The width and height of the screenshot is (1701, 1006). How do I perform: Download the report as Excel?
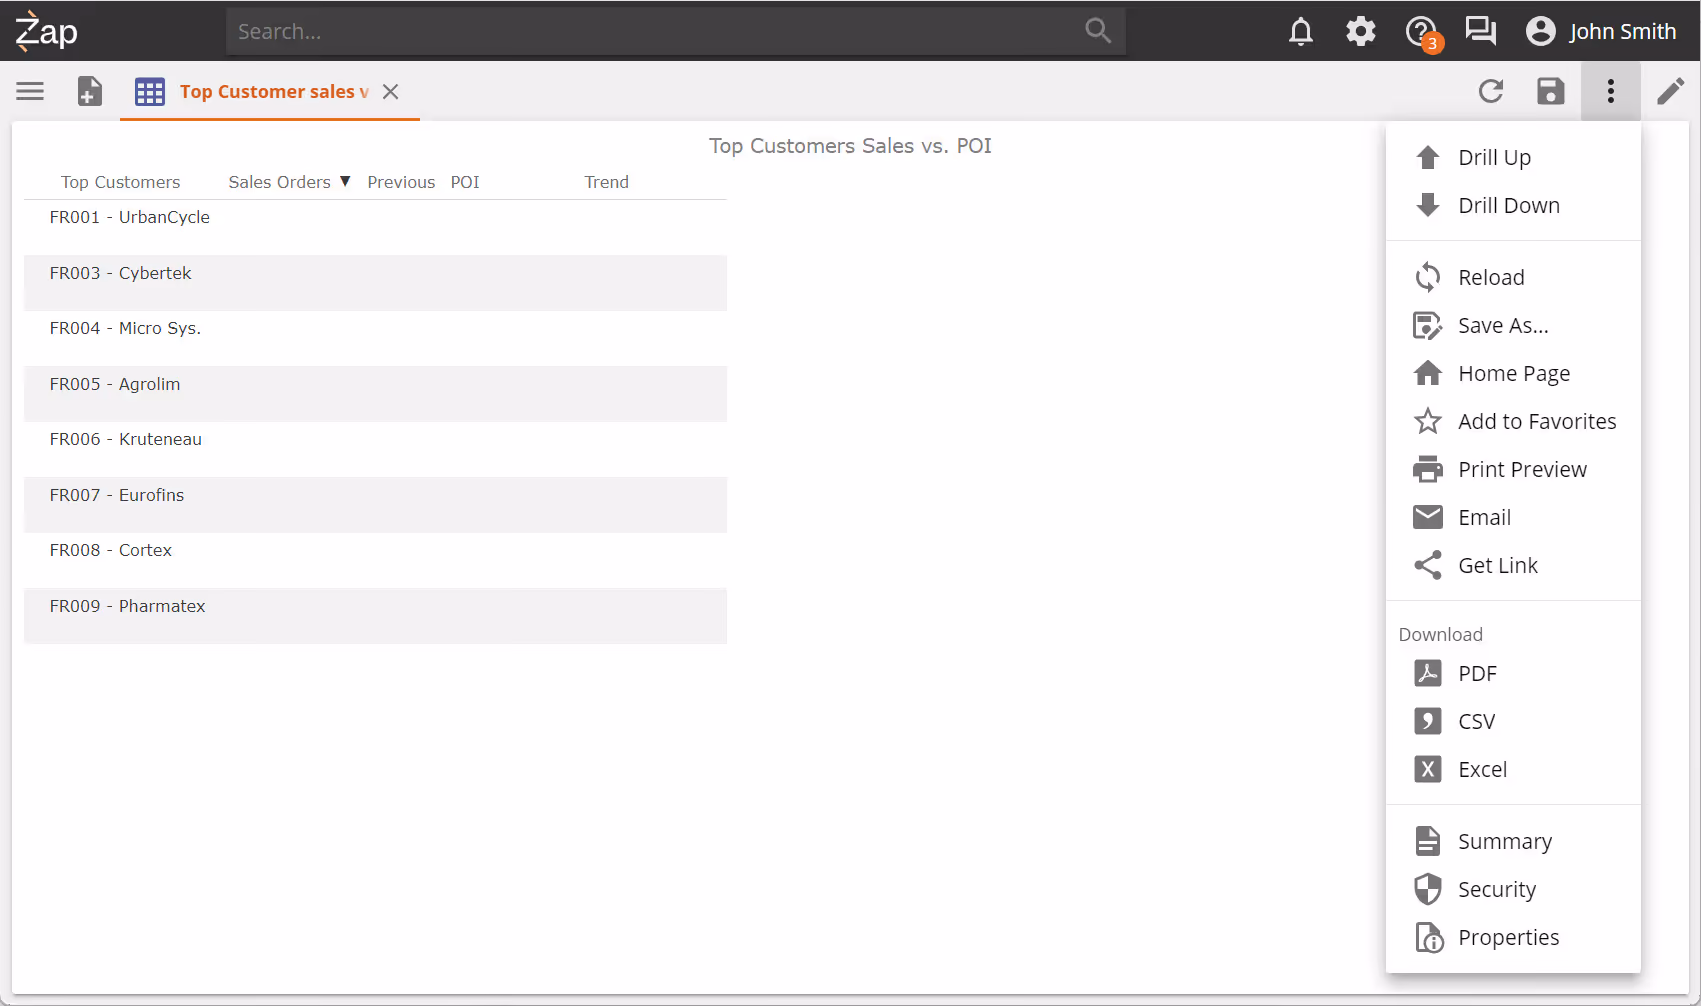coord(1481,770)
